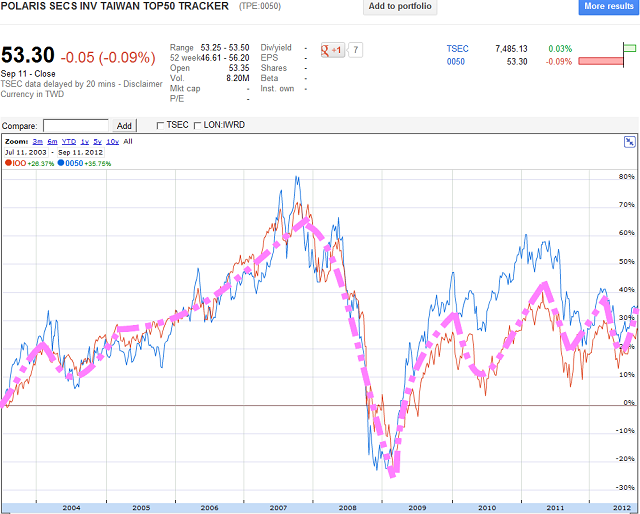Focus the Compare ticker input field
The width and height of the screenshot is (640, 514).
[x=76, y=125]
